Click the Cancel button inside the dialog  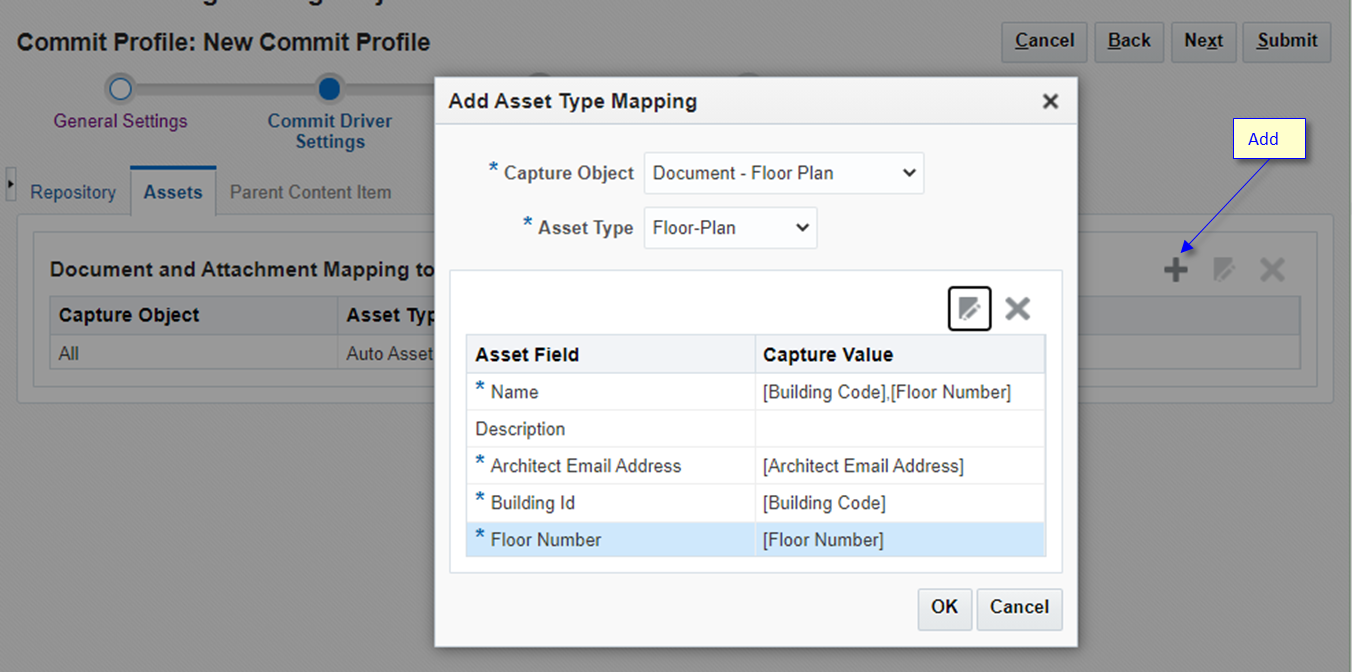(1019, 608)
